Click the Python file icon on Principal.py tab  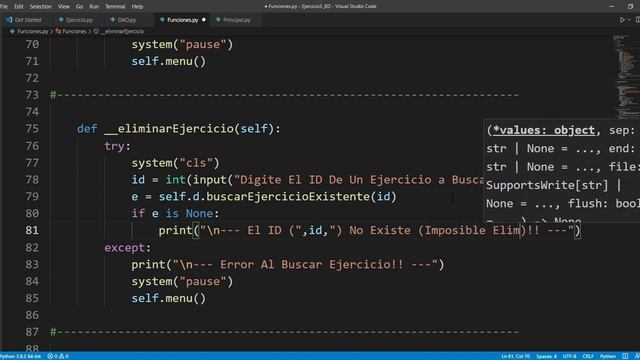218,20
